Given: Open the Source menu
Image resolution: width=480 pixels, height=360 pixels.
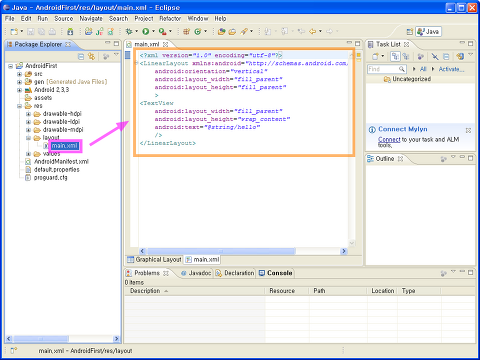Looking at the screenshot, I should pyautogui.click(x=64, y=19).
